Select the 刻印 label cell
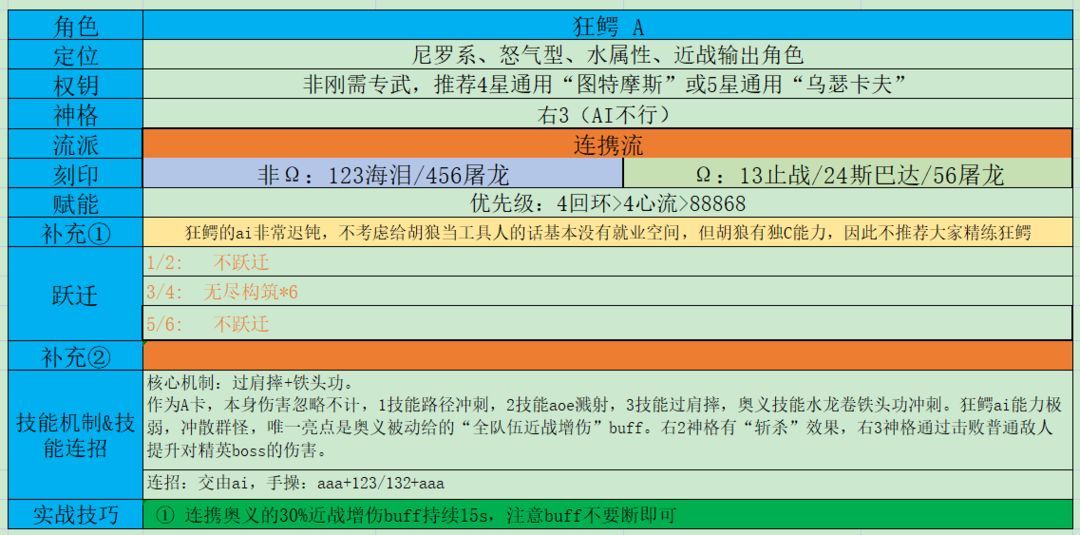 tap(75, 174)
